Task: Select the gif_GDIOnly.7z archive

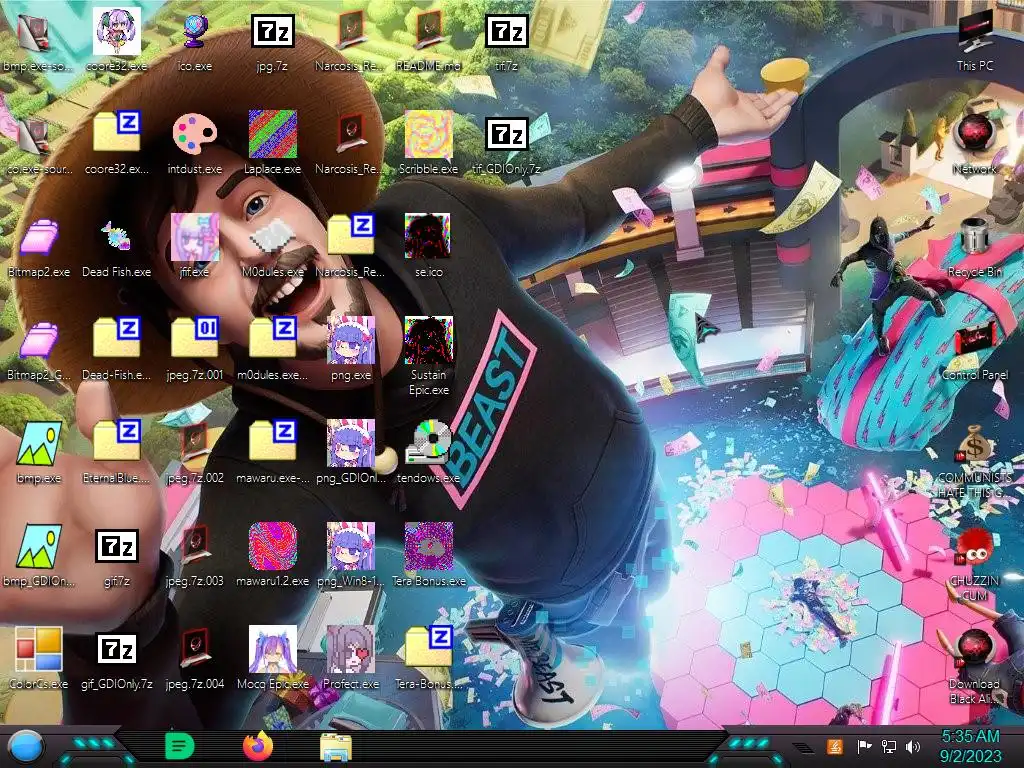Action: click(117, 649)
